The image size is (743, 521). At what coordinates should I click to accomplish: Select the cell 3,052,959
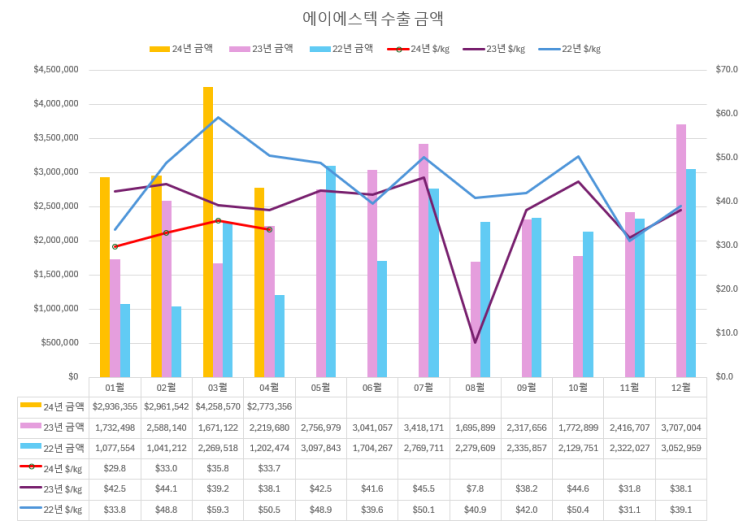tap(681, 448)
